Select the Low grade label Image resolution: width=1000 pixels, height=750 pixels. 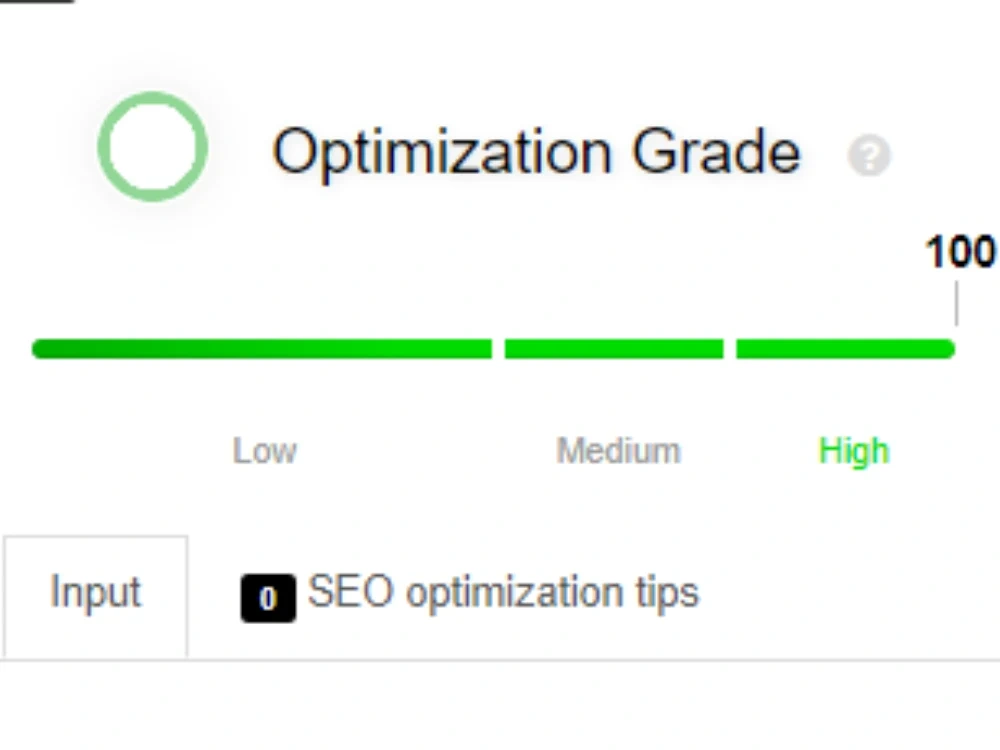pyautogui.click(x=265, y=451)
